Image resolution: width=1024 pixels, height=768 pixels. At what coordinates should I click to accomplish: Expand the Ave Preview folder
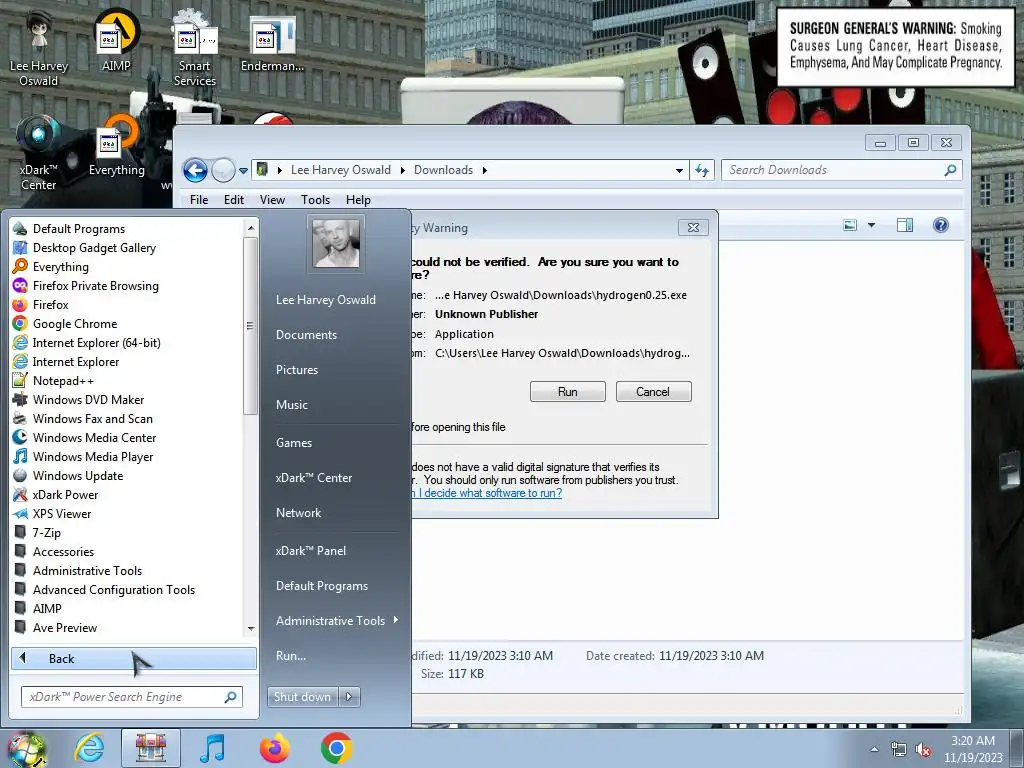(x=65, y=628)
